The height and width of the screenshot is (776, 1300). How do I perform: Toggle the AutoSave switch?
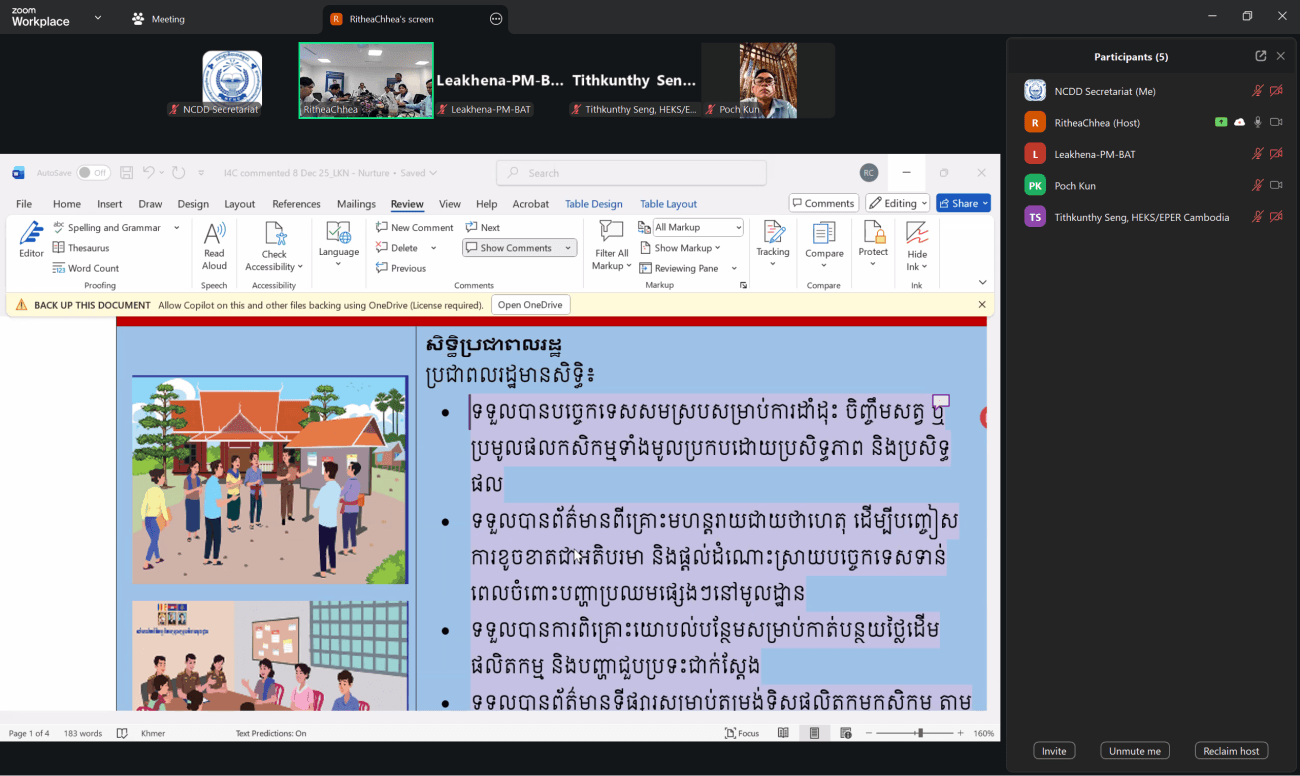93,173
